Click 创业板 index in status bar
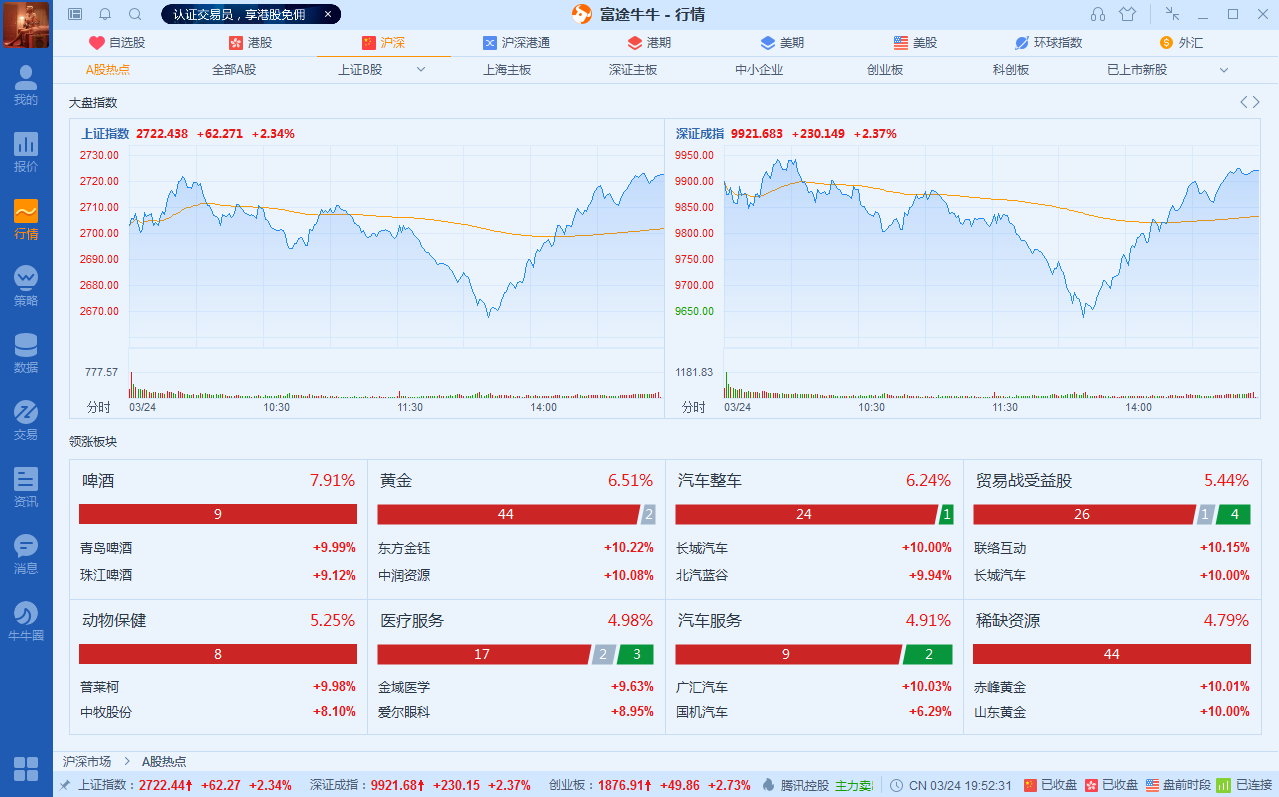This screenshot has height=797, width=1279. point(649,785)
